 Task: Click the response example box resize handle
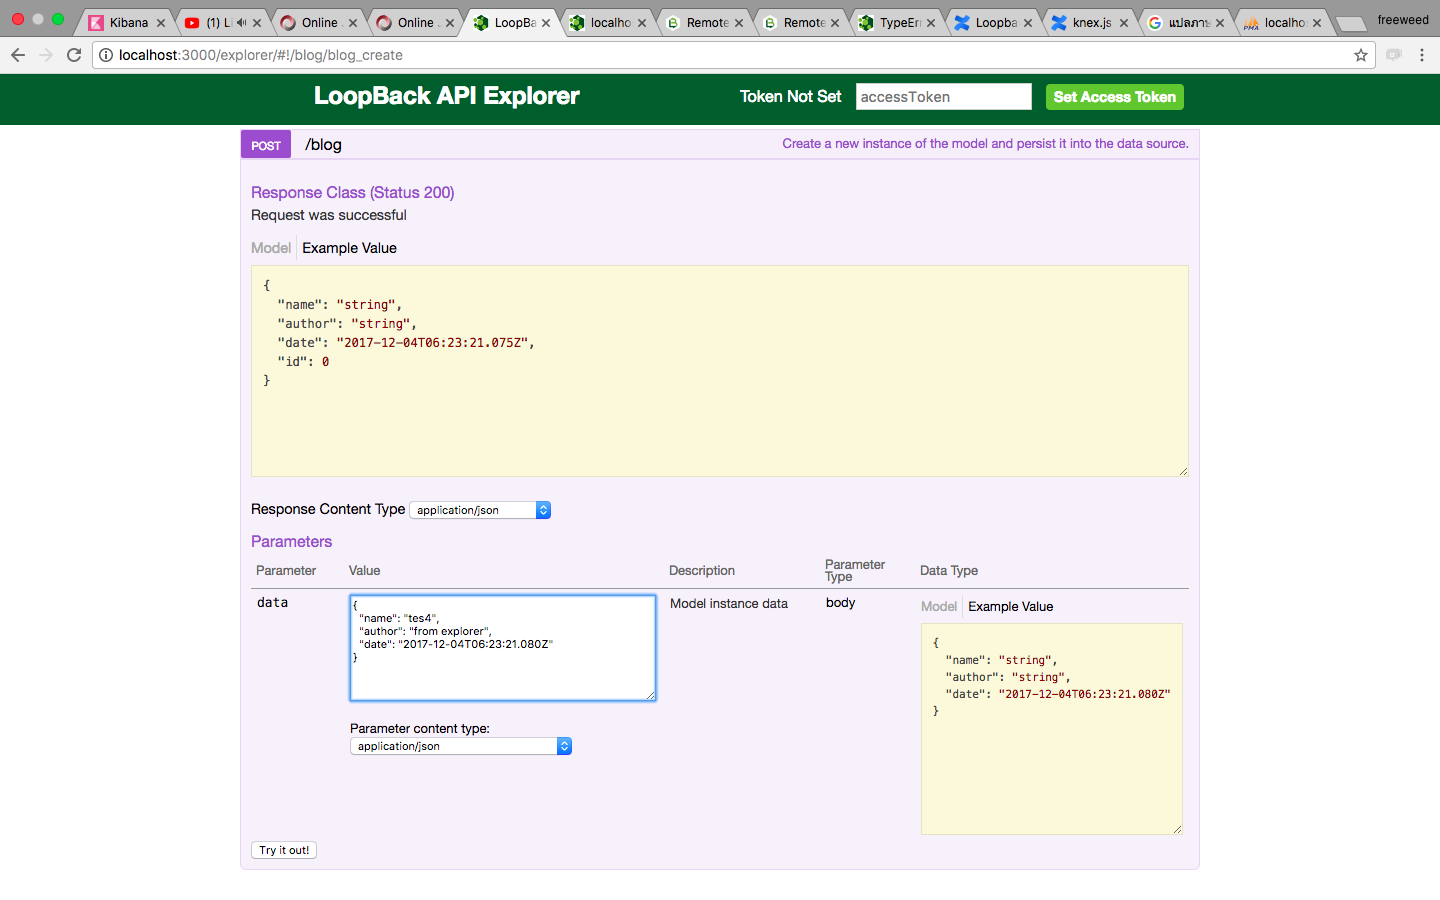[1183, 471]
